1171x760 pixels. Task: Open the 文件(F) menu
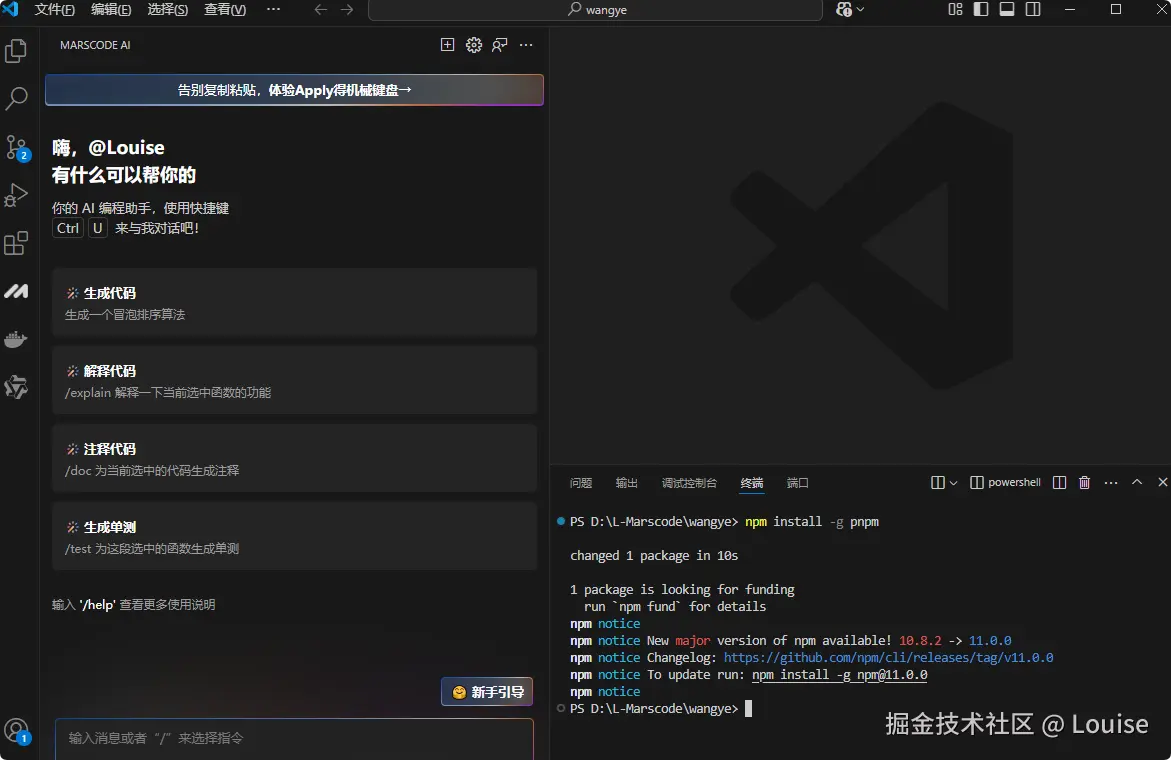click(x=55, y=10)
